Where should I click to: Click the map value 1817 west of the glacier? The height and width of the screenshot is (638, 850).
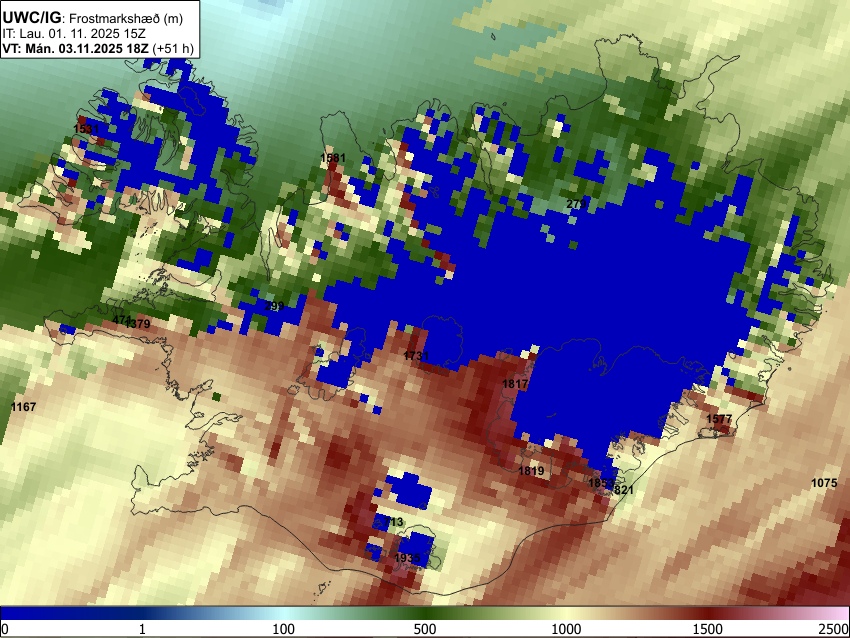pyautogui.click(x=515, y=384)
